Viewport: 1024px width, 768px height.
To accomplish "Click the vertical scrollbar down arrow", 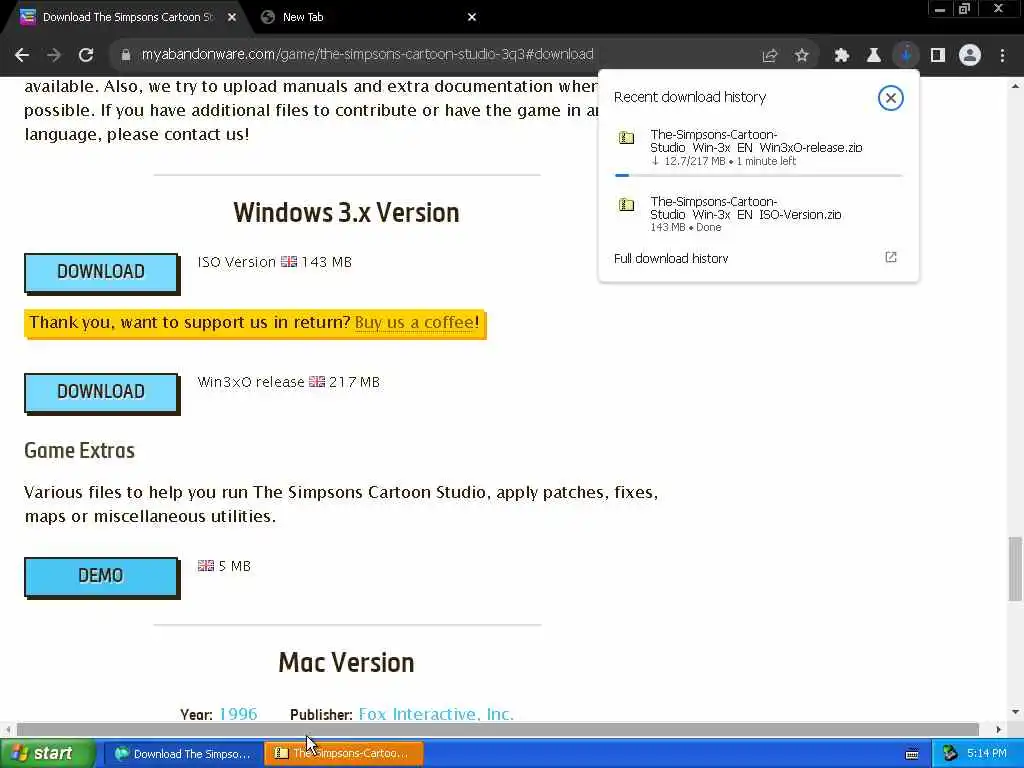I will tap(1015, 712).
